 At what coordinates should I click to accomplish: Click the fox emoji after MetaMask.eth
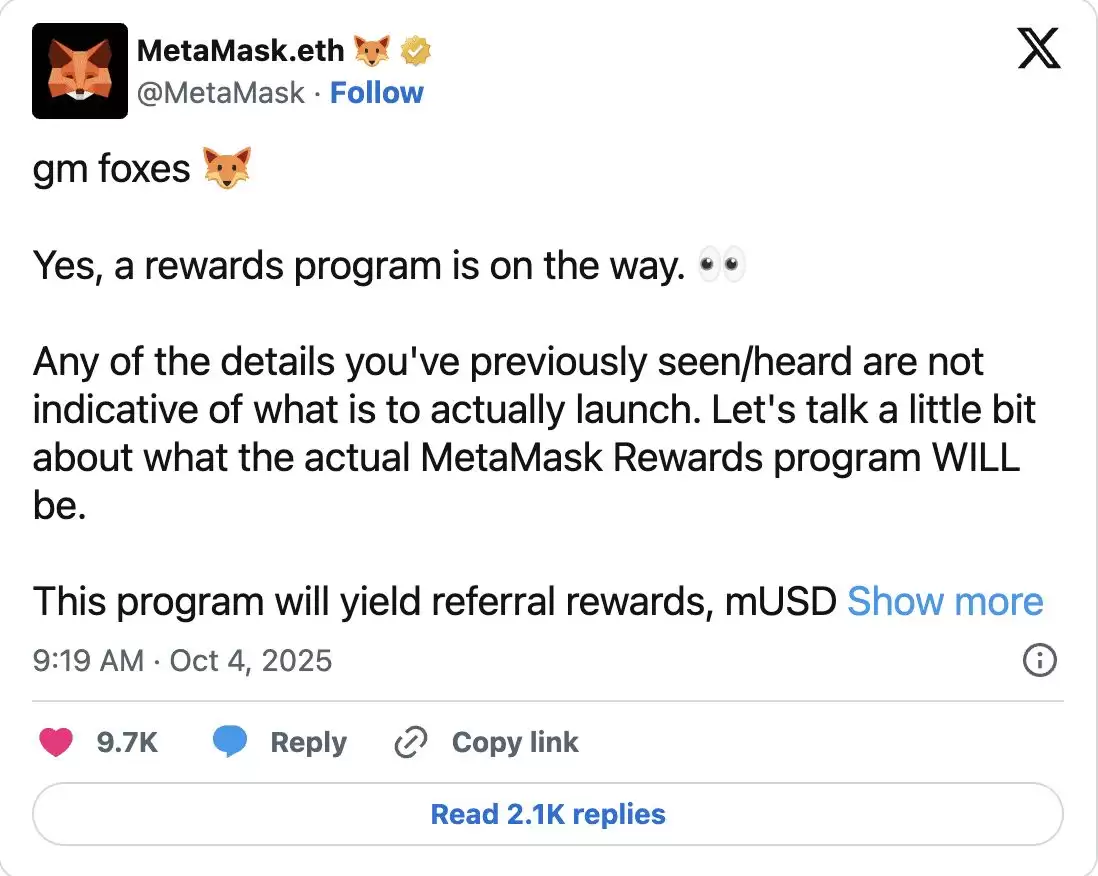coord(372,48)
